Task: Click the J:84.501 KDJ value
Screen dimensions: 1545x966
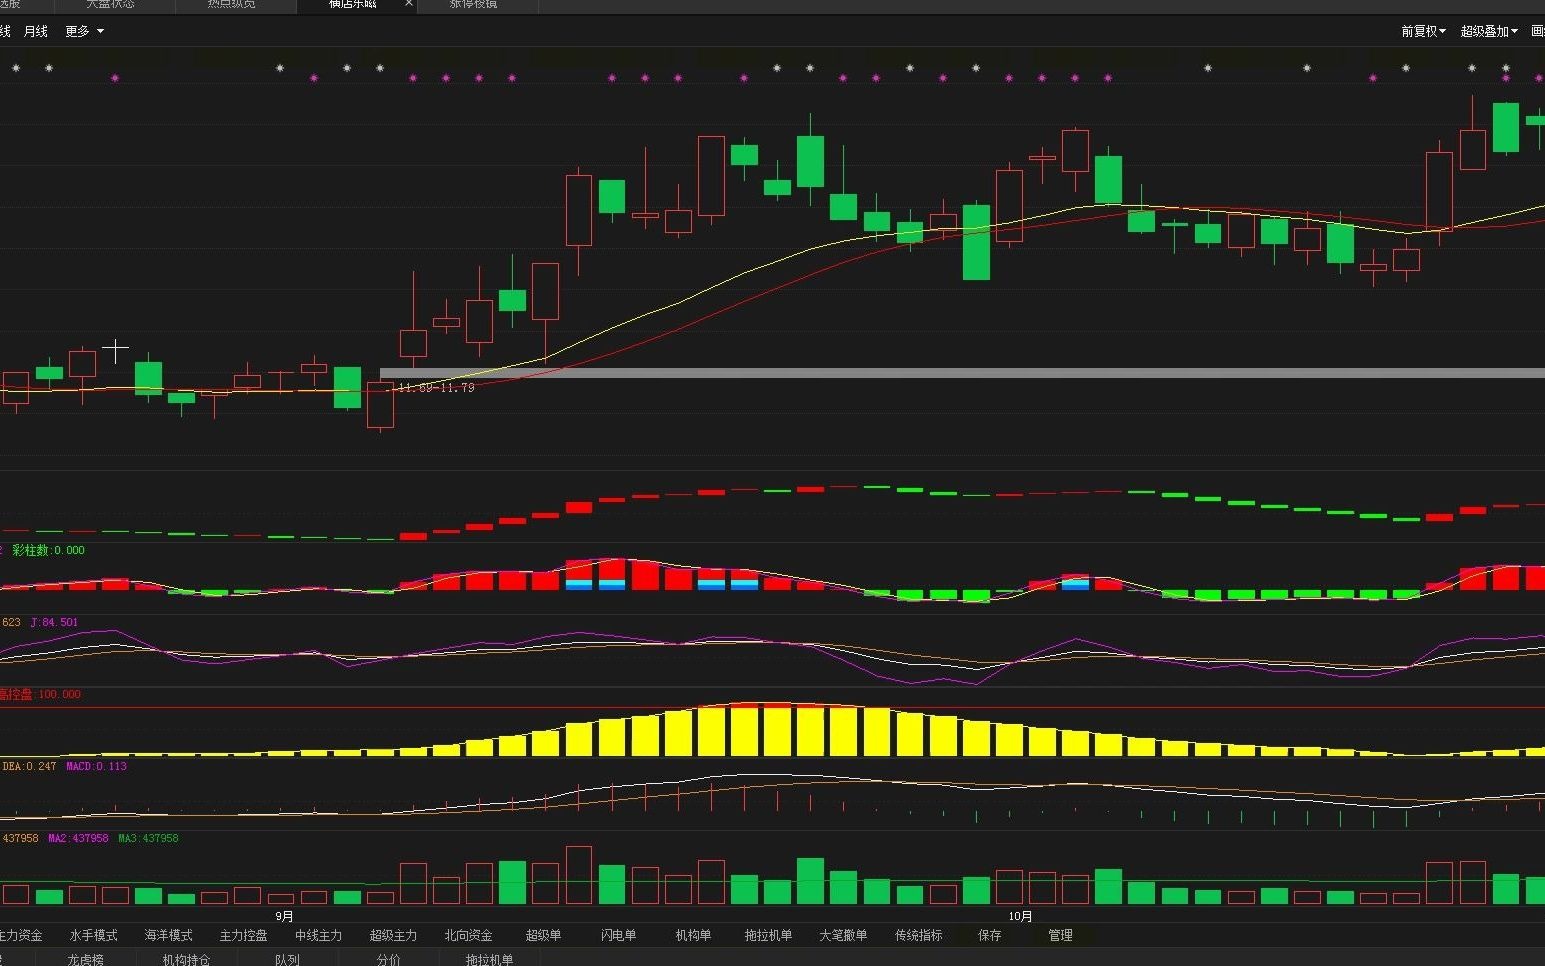Action: (x=54, y=622)
